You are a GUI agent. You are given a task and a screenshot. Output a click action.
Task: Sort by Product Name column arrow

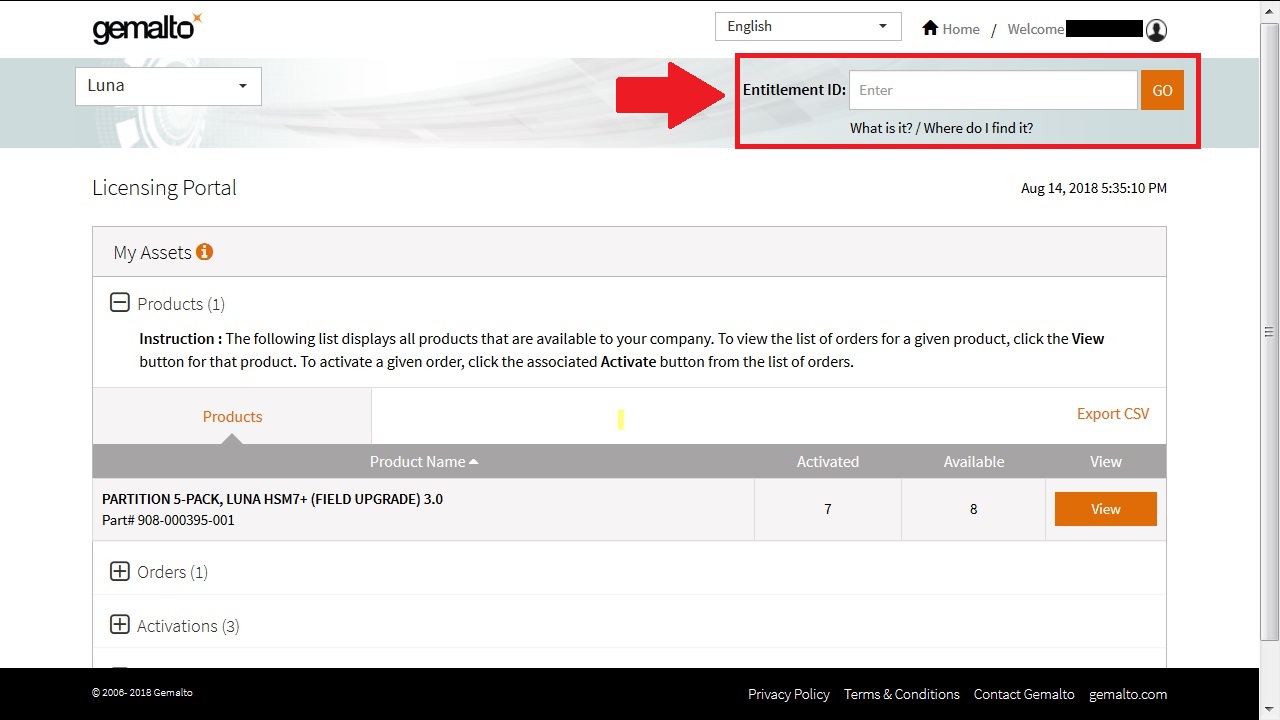pos(474,461)
